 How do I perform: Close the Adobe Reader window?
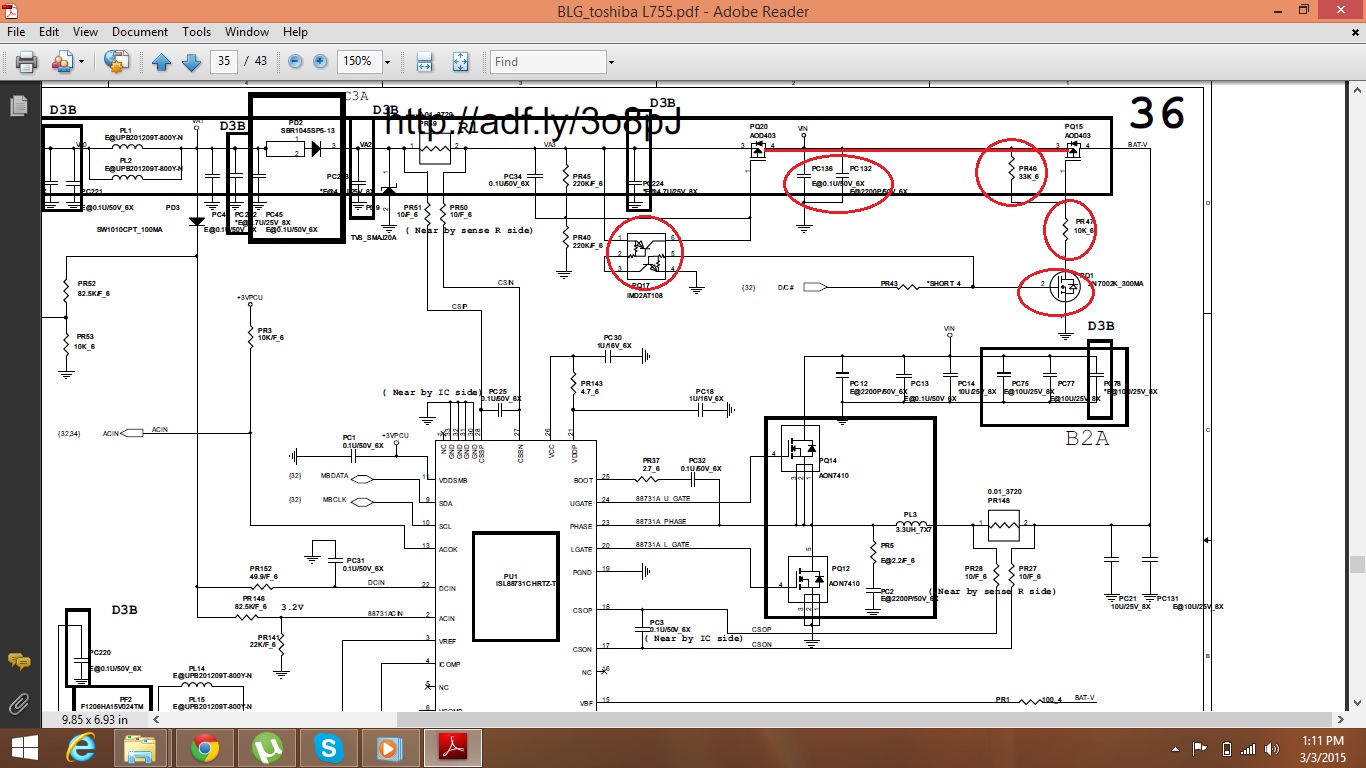(1340, 10)
